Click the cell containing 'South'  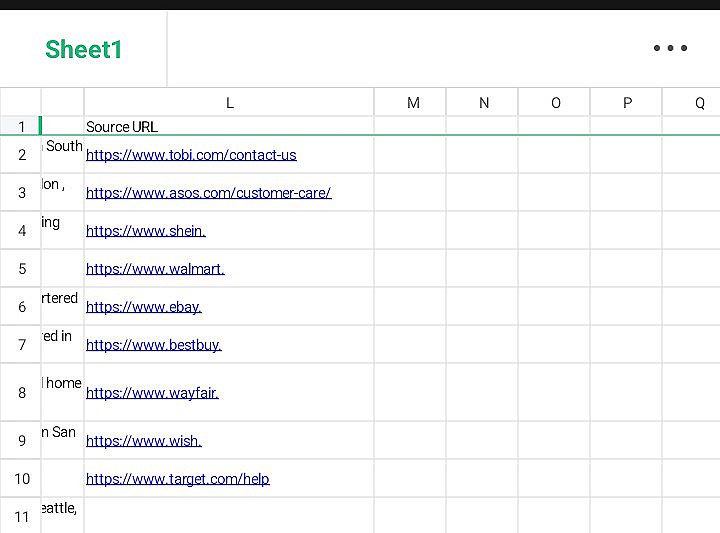[62, 155]
